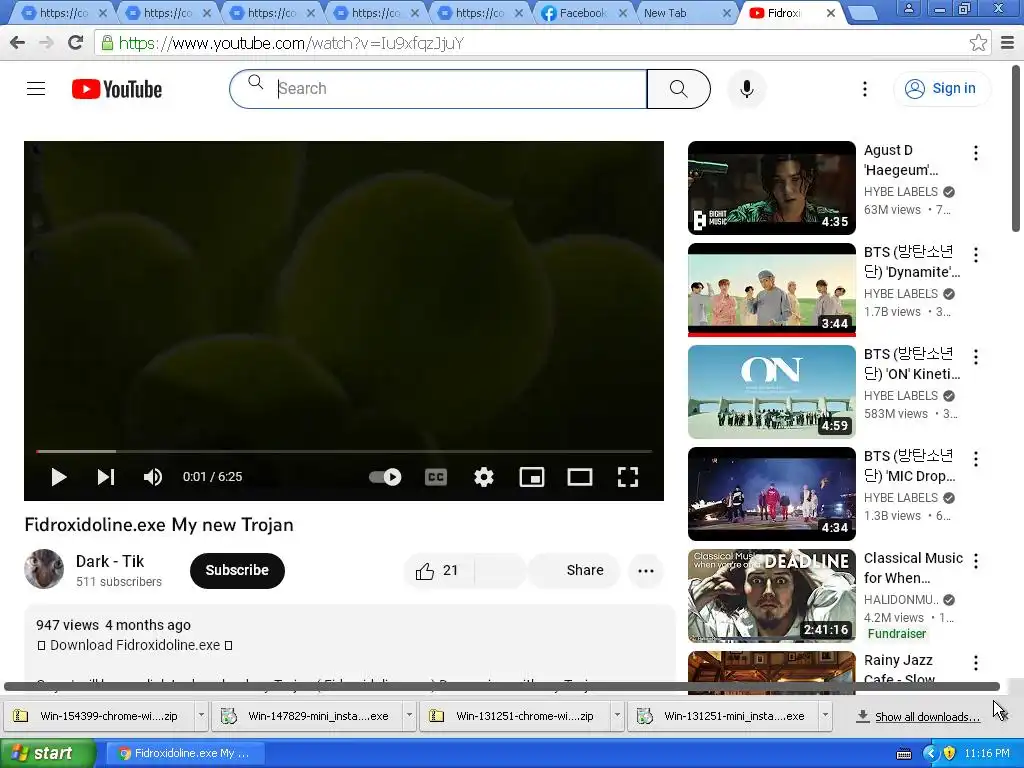Open downloaded Win-147829-mini_insta exe file
This screenshot has width=1024, height=768.
click(306, 716)
